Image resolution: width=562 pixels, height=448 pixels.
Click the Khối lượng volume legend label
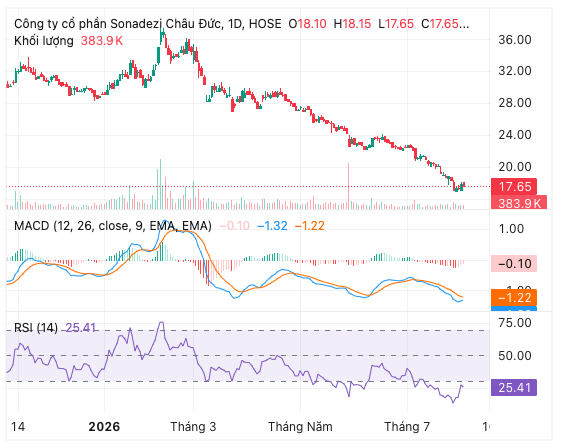point(44,41)
